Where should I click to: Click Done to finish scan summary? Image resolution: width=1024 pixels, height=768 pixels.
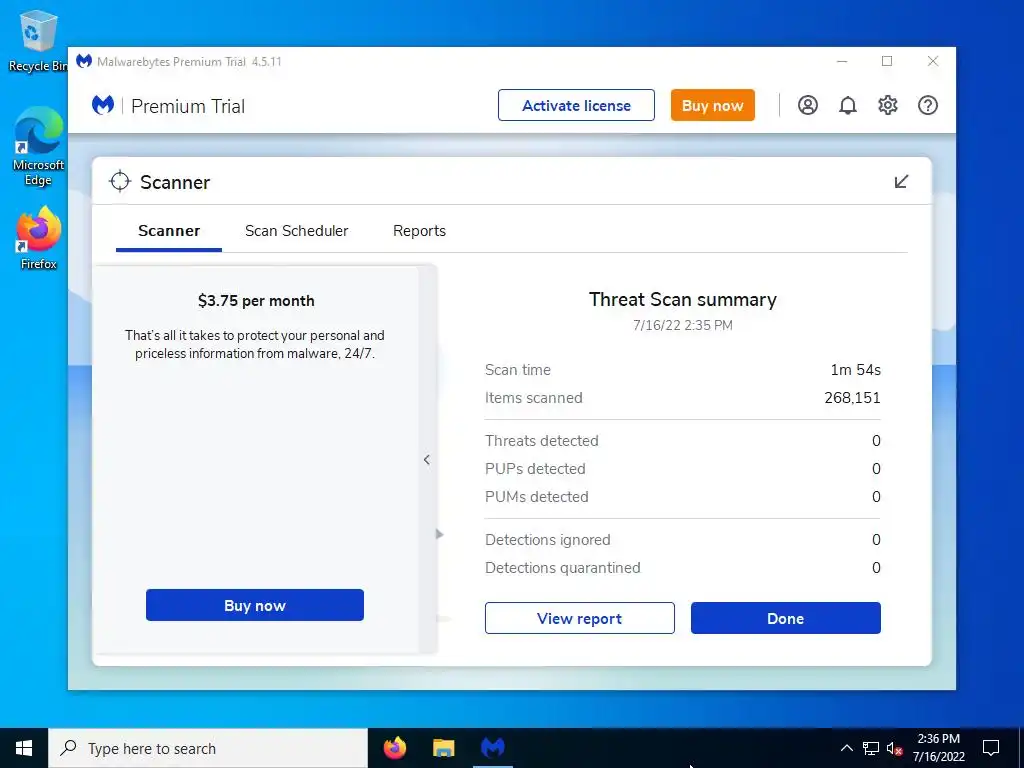click(x=786, y=618)
